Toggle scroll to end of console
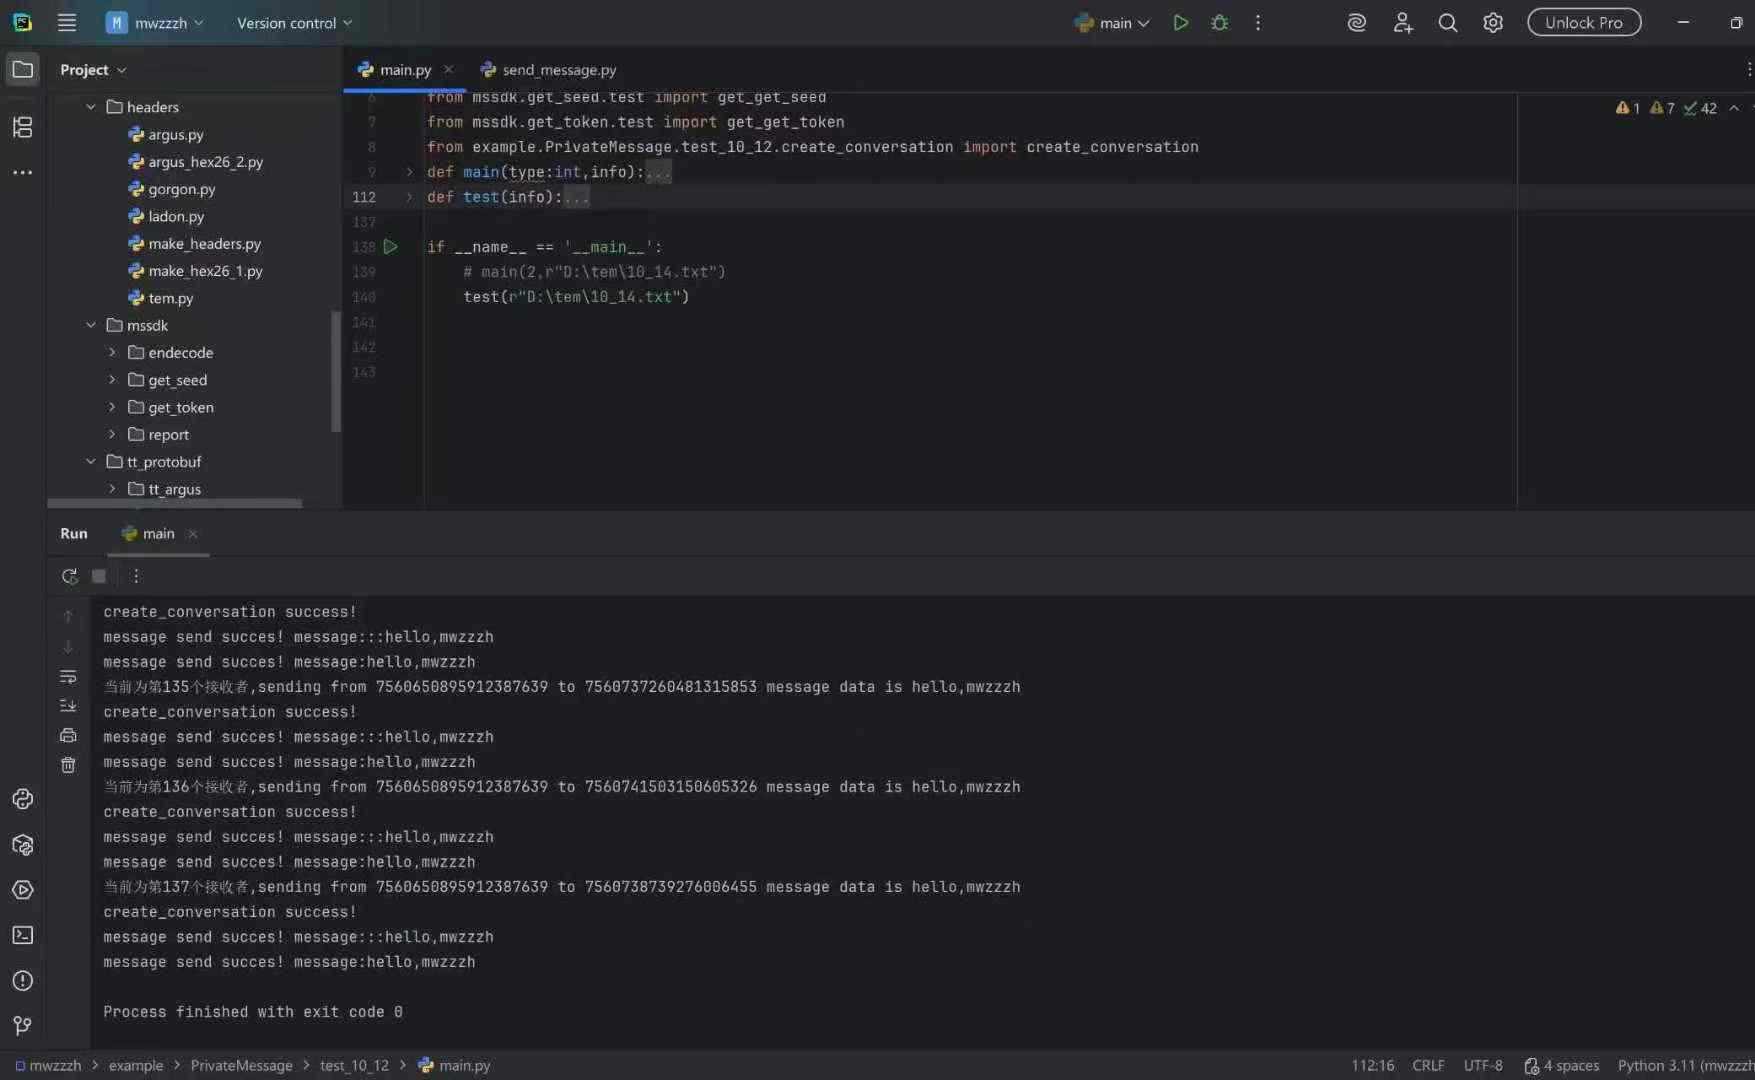 pyautogui.click(x=68, y=706)
